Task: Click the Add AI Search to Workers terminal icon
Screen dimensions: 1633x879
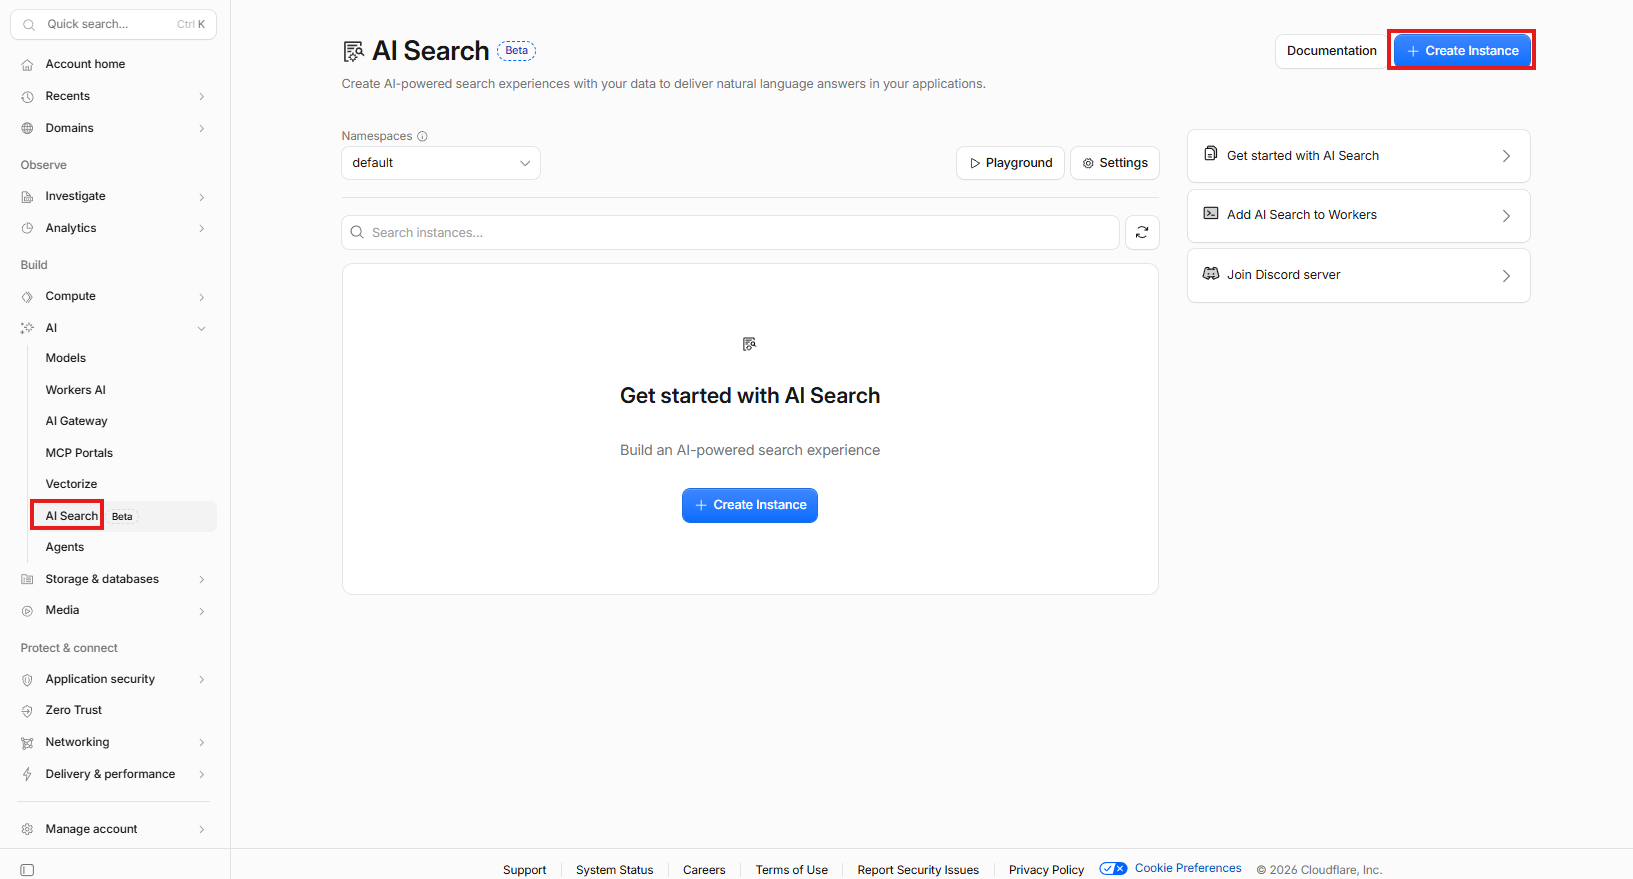Action: [1210, 214]
